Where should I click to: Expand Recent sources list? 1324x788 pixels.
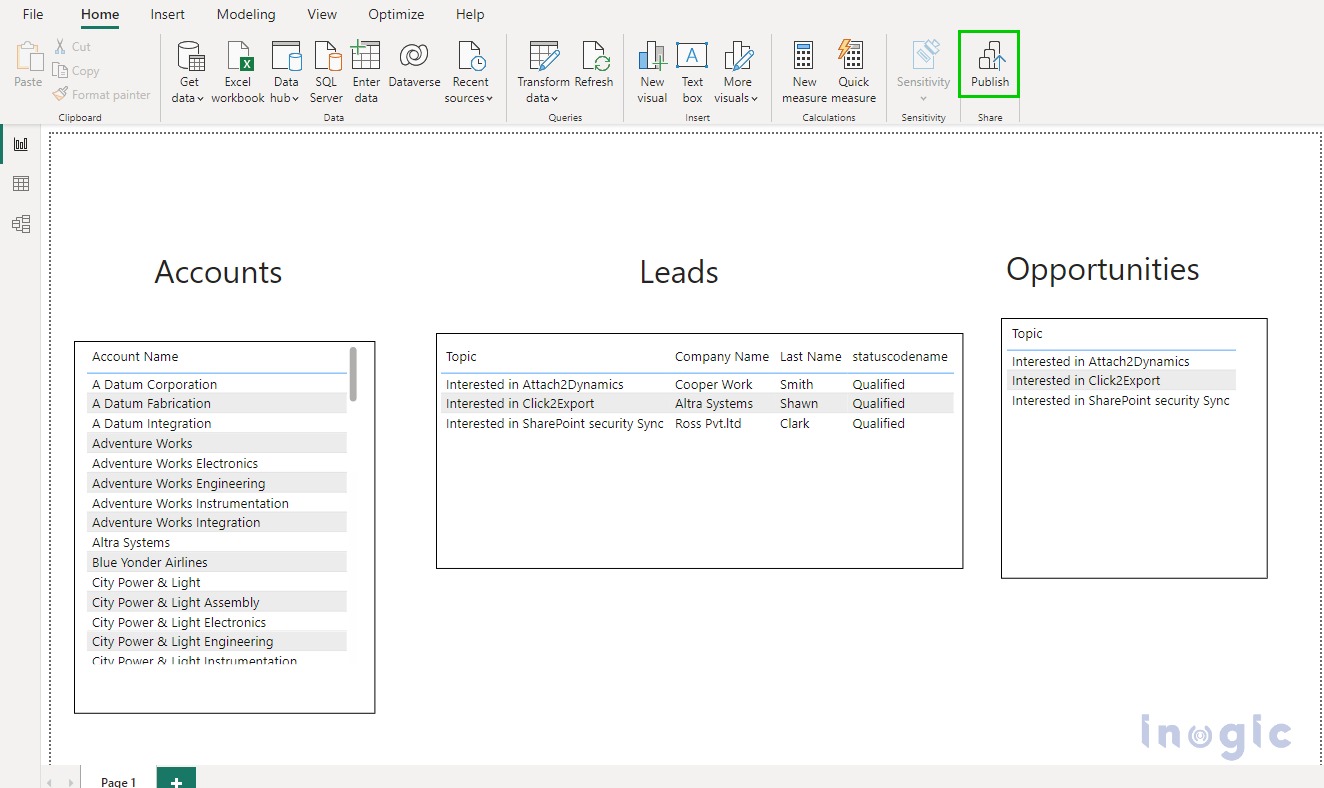point(469,72)
